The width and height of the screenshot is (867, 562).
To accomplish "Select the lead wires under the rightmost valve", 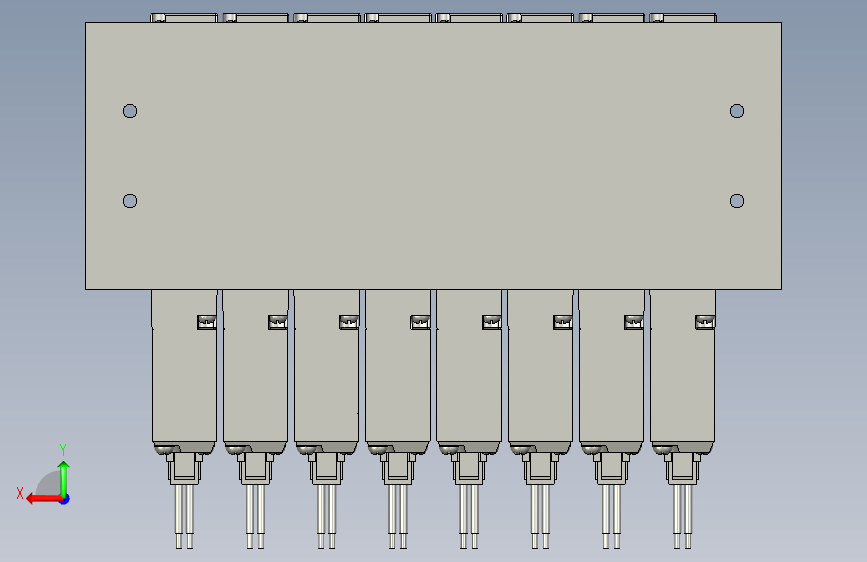I will (x=682, y=517).
